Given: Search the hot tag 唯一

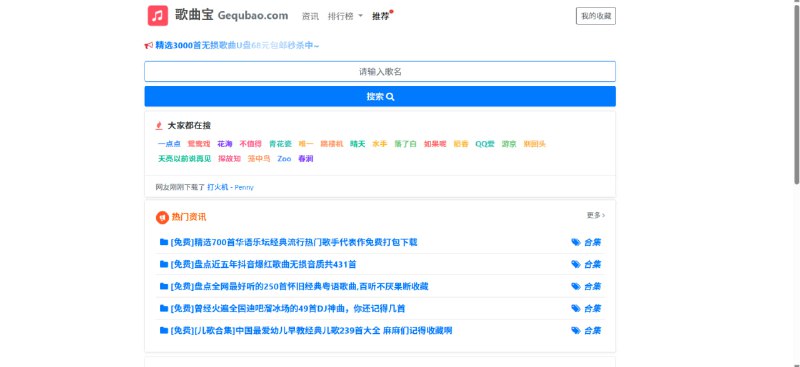Looking at the screenshot, I should point(306,144).
